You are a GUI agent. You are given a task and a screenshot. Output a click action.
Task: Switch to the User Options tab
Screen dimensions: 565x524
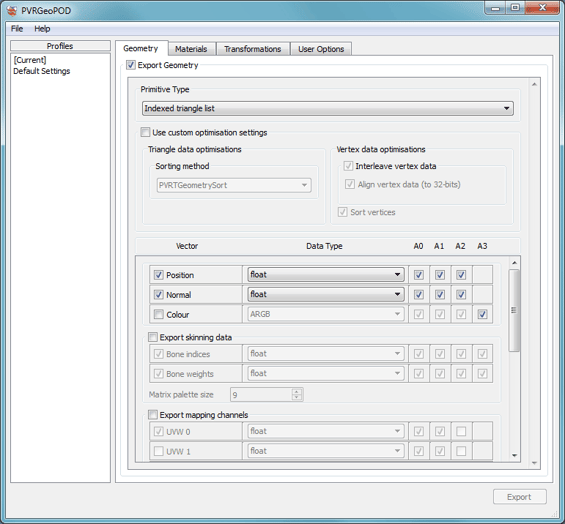321,49
